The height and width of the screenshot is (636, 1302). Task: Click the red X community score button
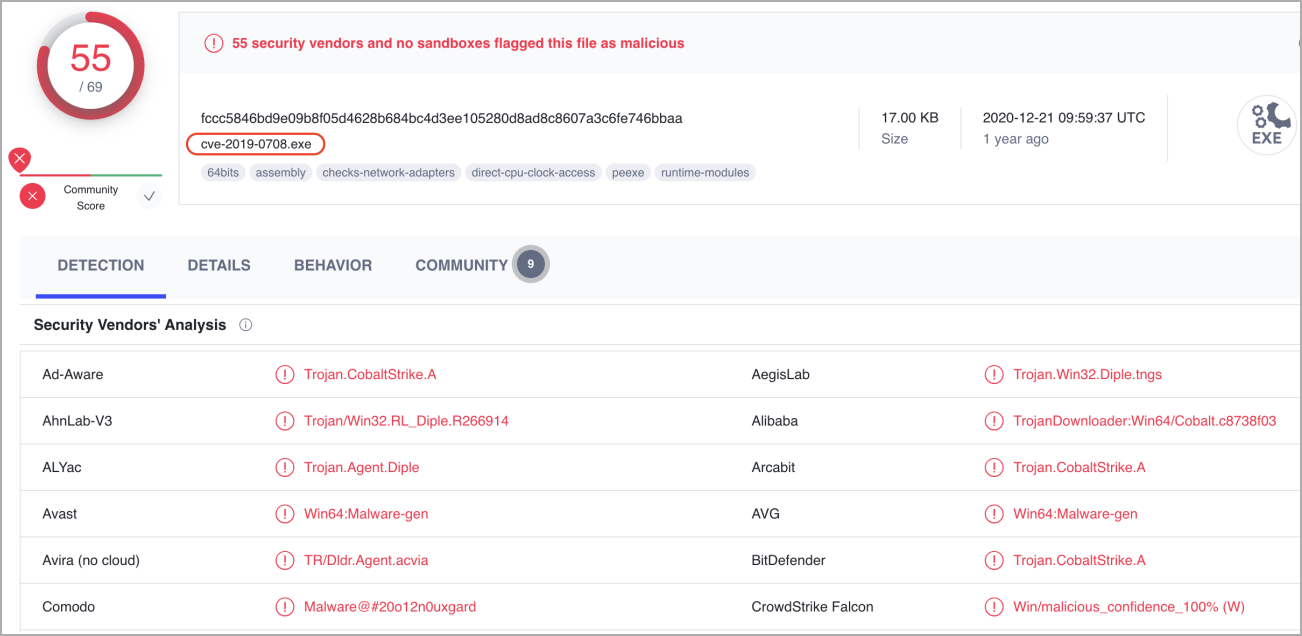pyautogui.click(x=33, y=197)
